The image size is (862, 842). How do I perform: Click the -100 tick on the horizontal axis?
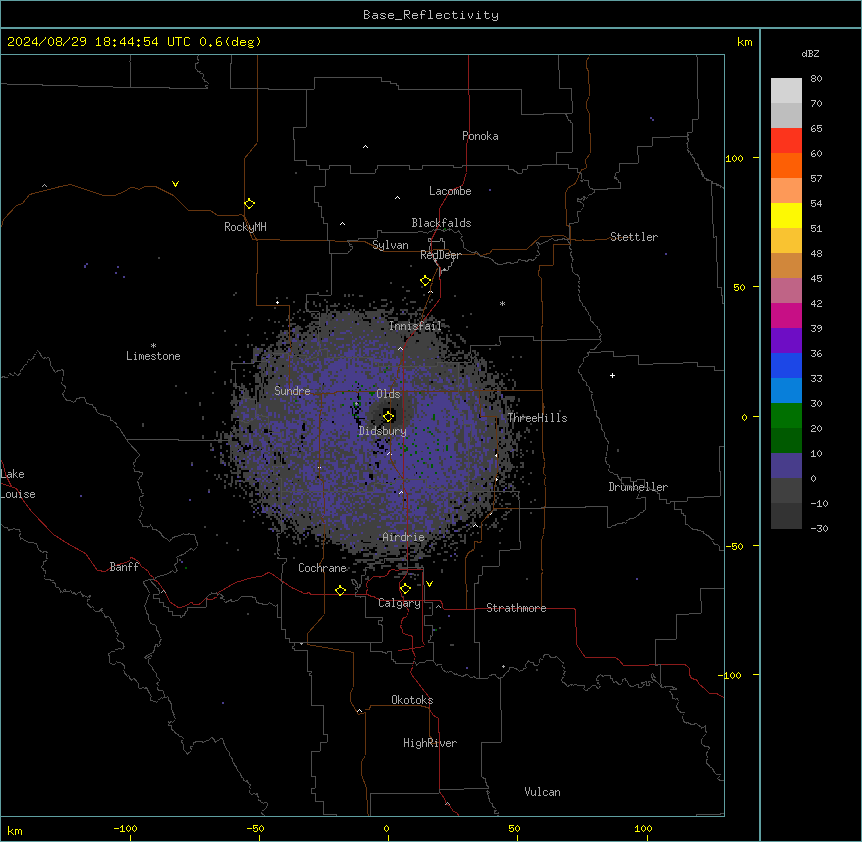(125, 828)
